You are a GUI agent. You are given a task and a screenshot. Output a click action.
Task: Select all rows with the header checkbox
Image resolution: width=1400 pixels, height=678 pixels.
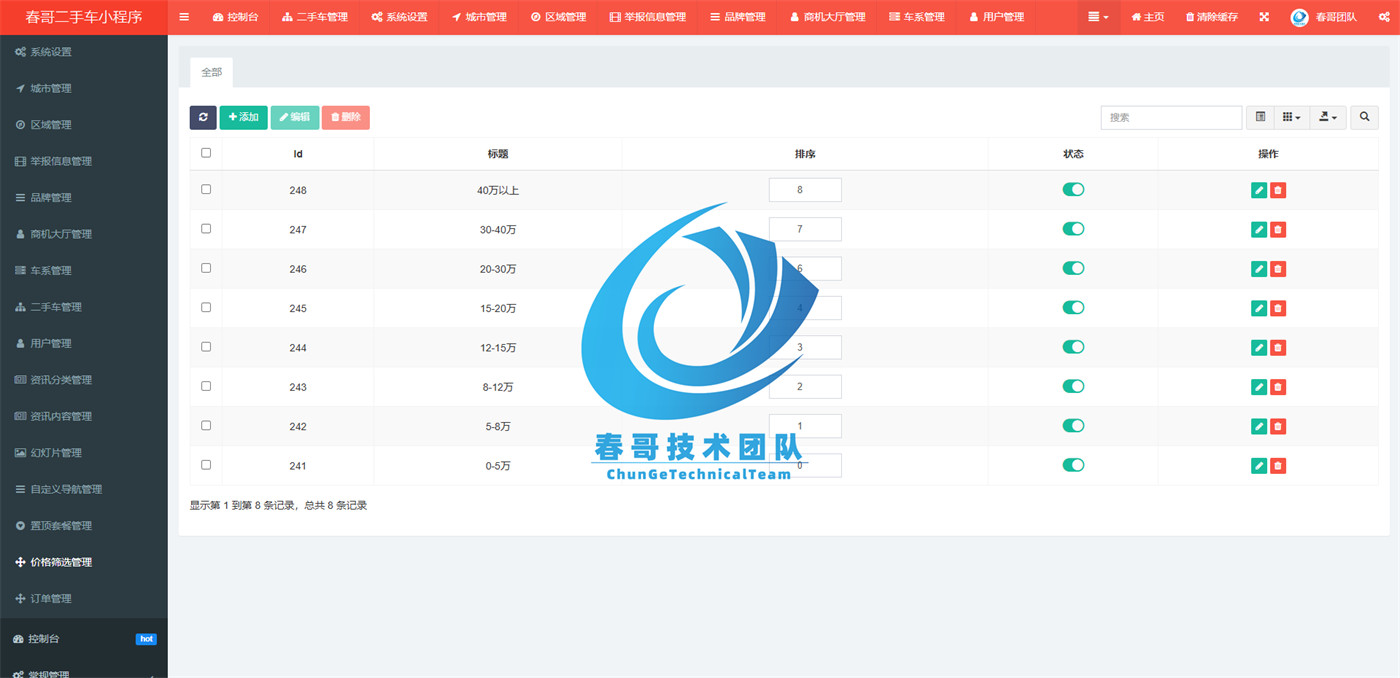(206, 153)
